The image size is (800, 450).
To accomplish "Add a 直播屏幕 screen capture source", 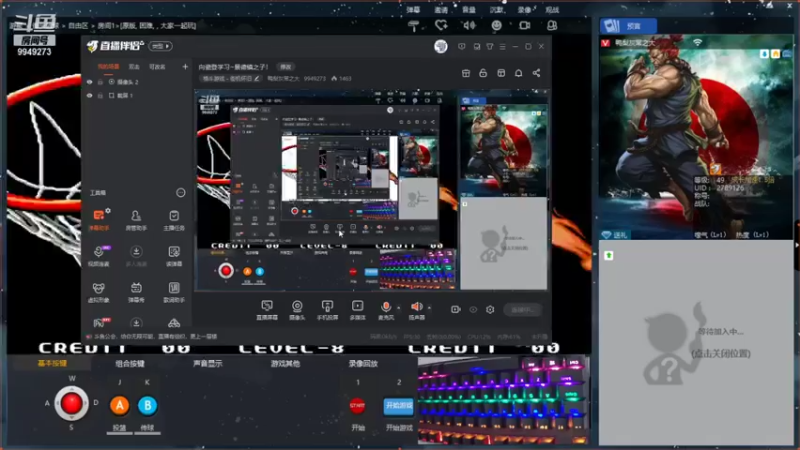I will coord(266,310).
